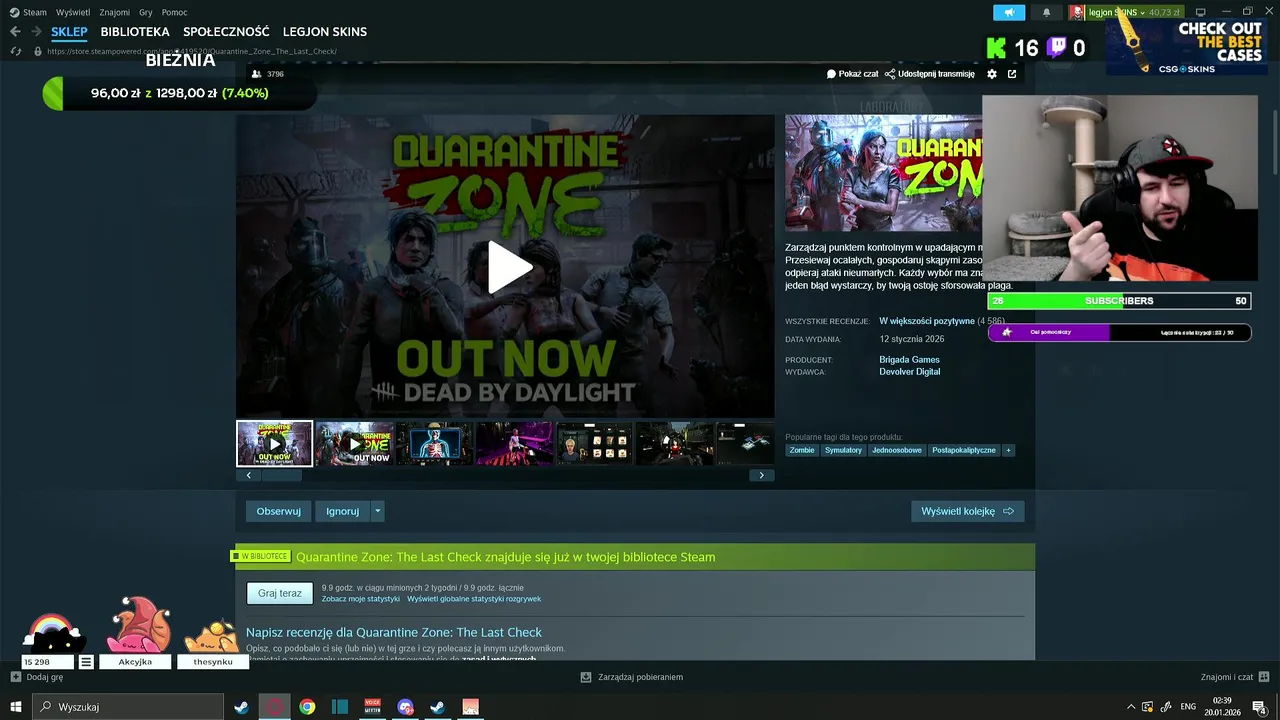Image resolution: width=1280 pixels, height=720 pixels.
Task: Expand the dropdown arrow next to Ignoruj
Action: pyautogui.click(x=377, y=511)
